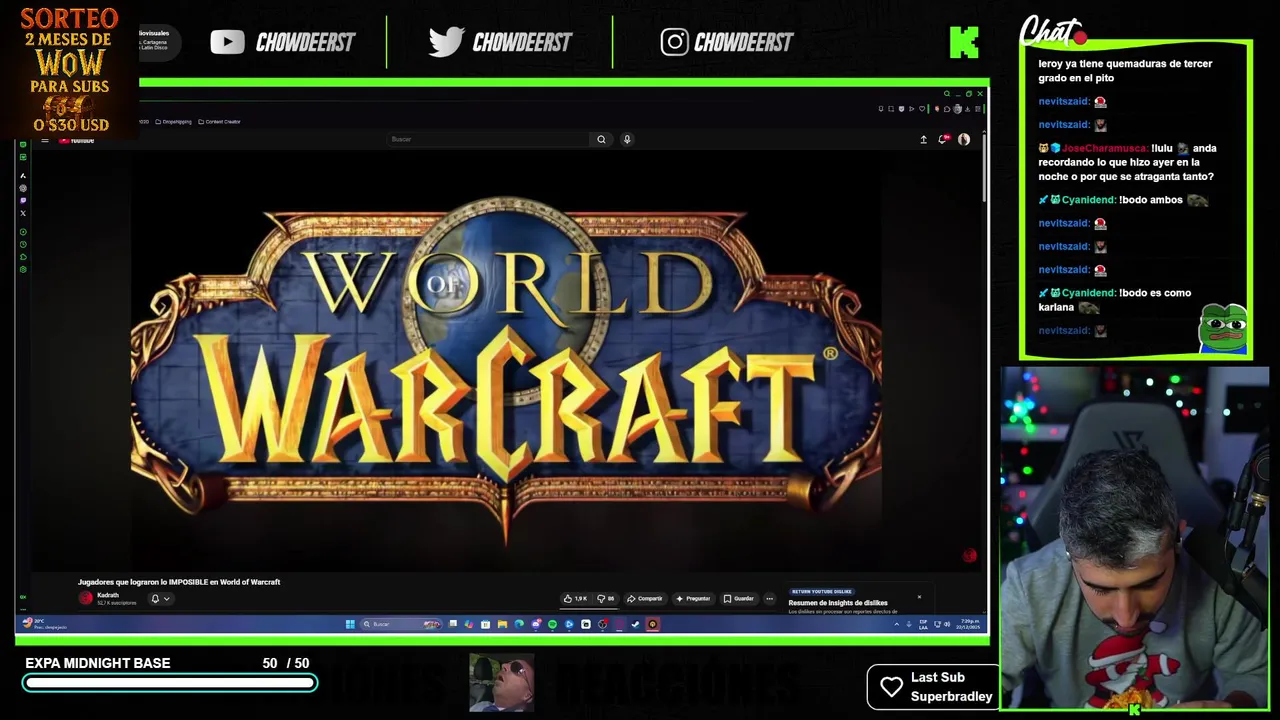Viewport: 1280px width, 720px height.
Task: Open the YouTube hamburger guide menu
Action: tap(45, 140)
